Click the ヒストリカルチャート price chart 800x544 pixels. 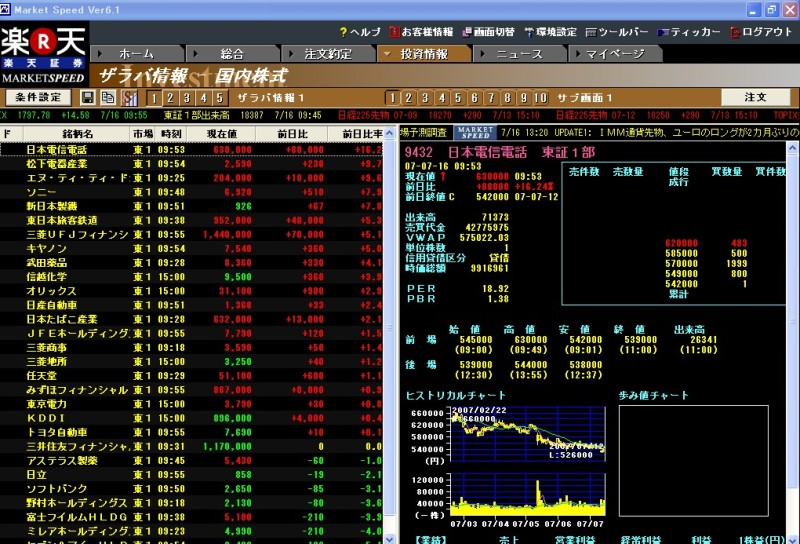point(528,434)
